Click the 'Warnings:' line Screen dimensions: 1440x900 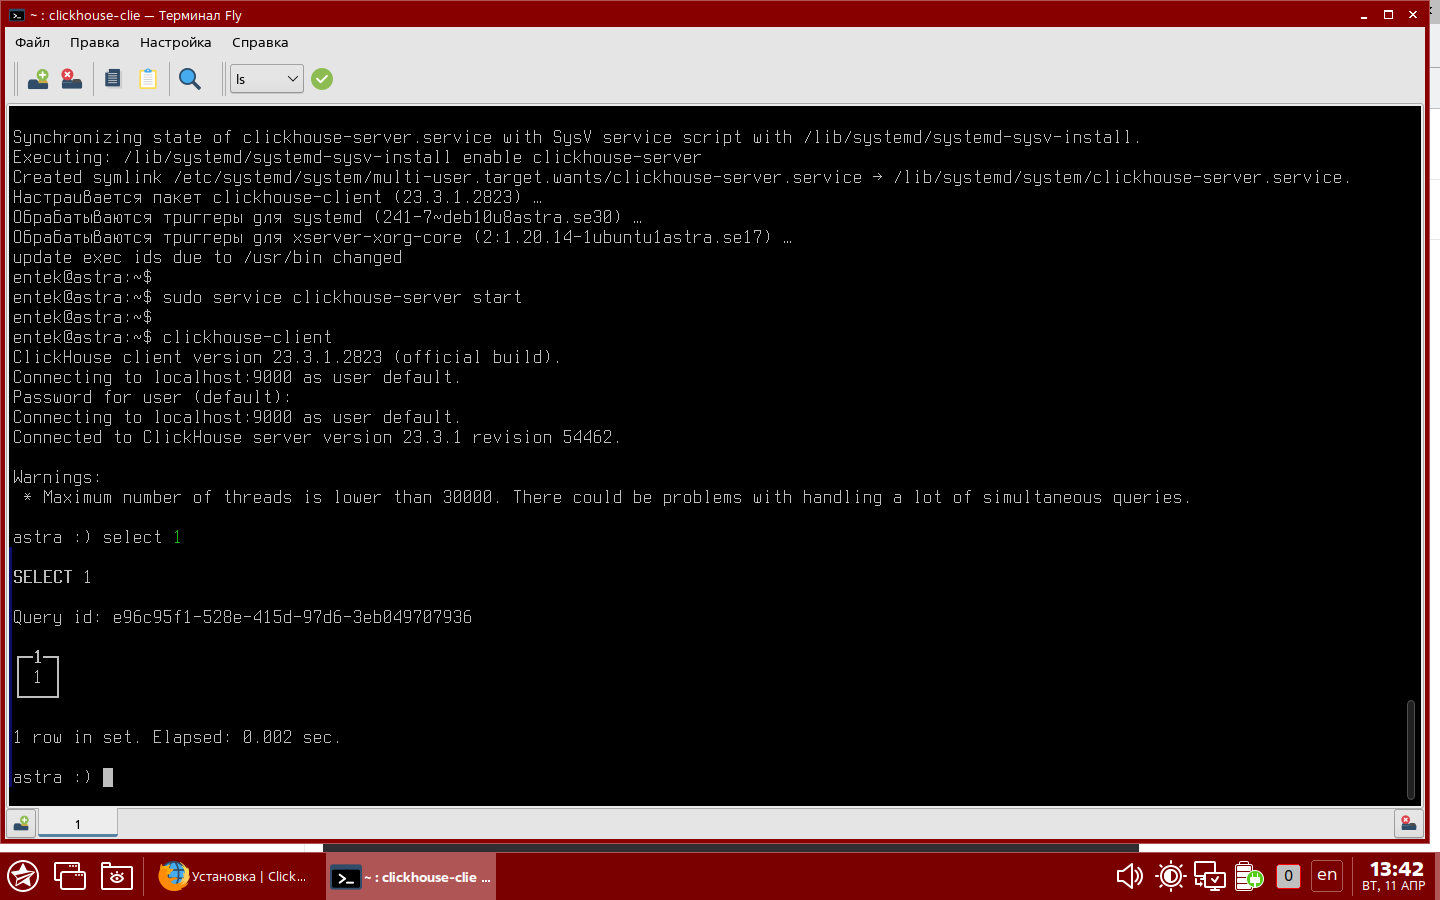pyautogui.click(x=57, y=477)
